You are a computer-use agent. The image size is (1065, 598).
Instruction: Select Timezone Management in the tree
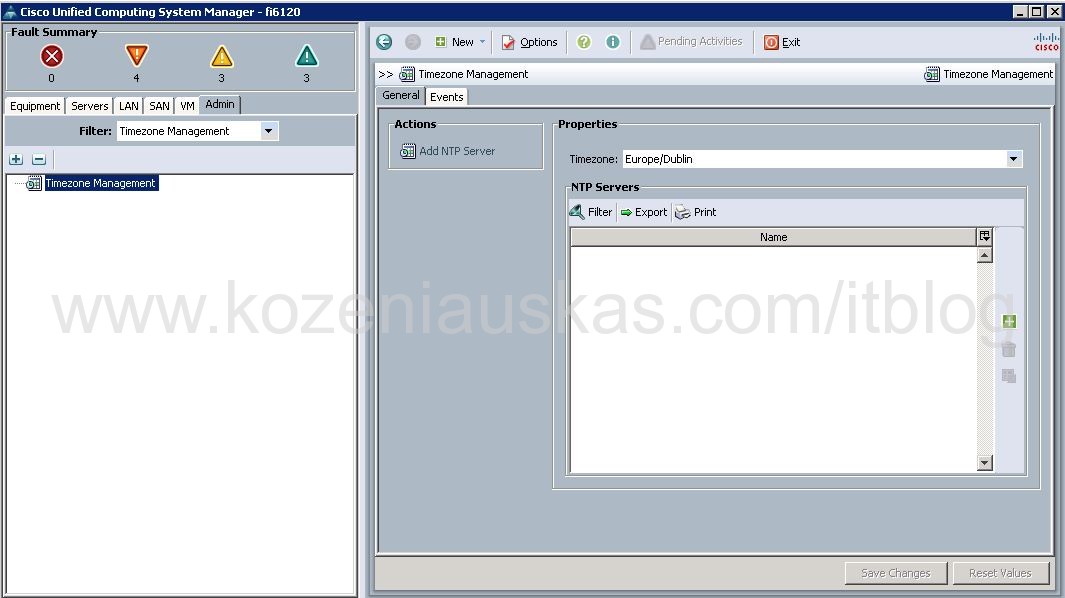pyautogui.click(x=101, y=183)
